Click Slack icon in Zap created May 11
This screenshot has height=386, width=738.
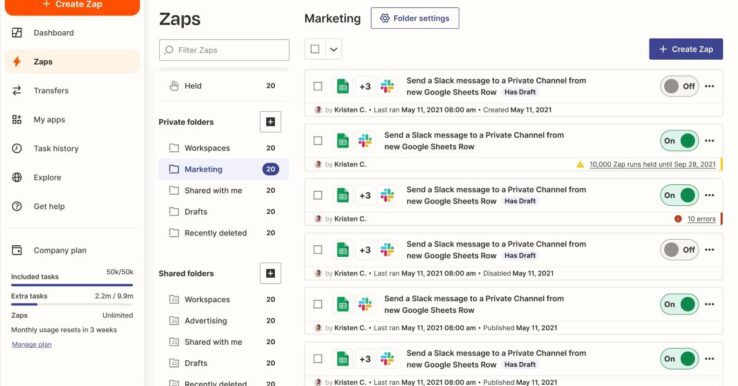[387, 86]
